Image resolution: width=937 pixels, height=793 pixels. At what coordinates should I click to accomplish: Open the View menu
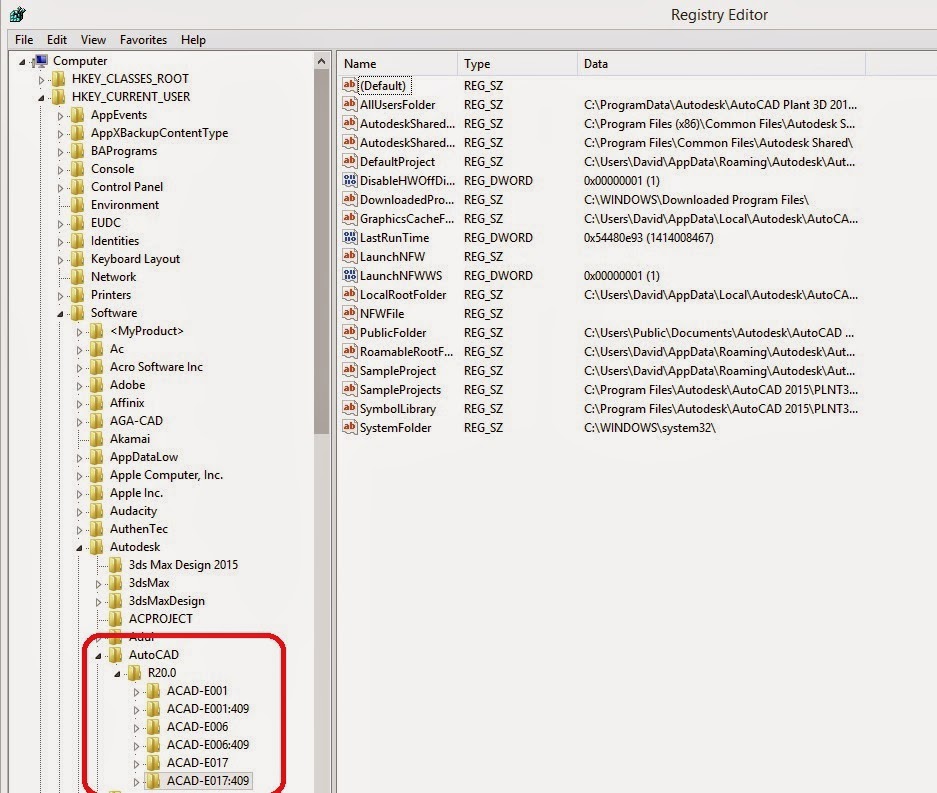pyautogui.click(x=93, y=39)
